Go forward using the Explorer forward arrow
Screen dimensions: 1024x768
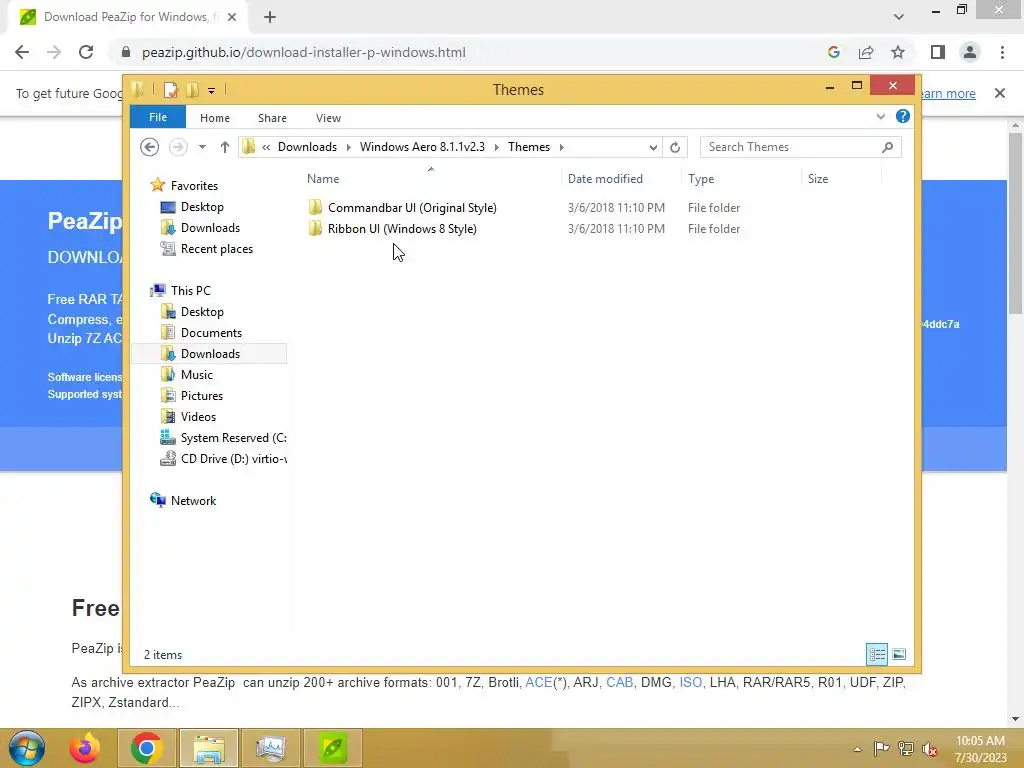tap(178, 147)
